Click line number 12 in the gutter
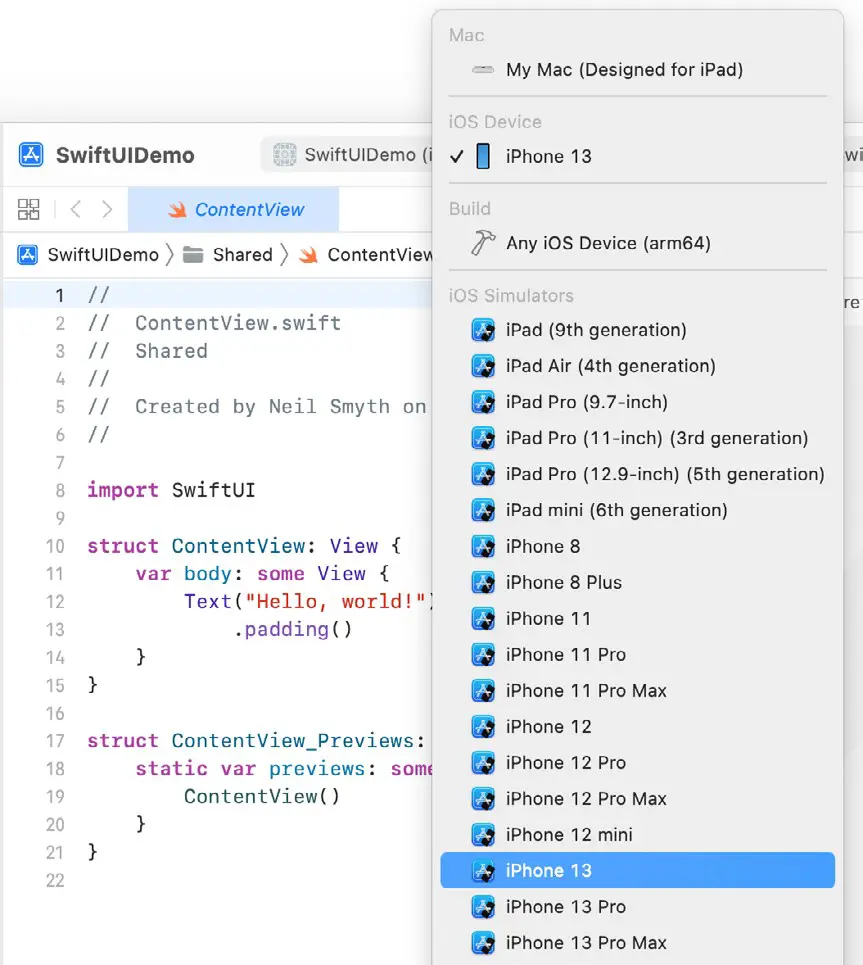The width and height of the screenshot is (863, 965). tap(55, 601)
